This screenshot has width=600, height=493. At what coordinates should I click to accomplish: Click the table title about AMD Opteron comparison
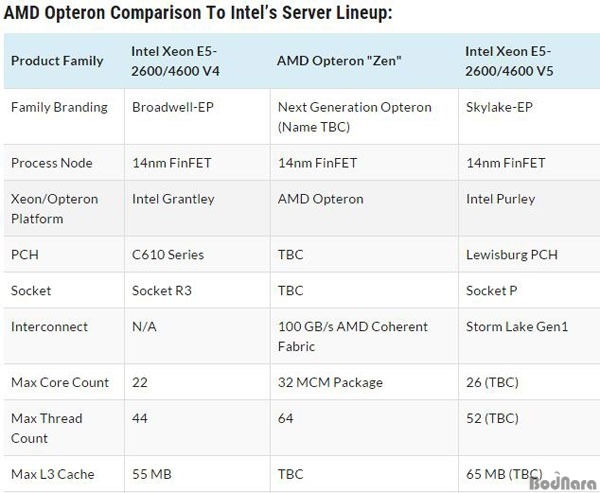pos(198,14)
